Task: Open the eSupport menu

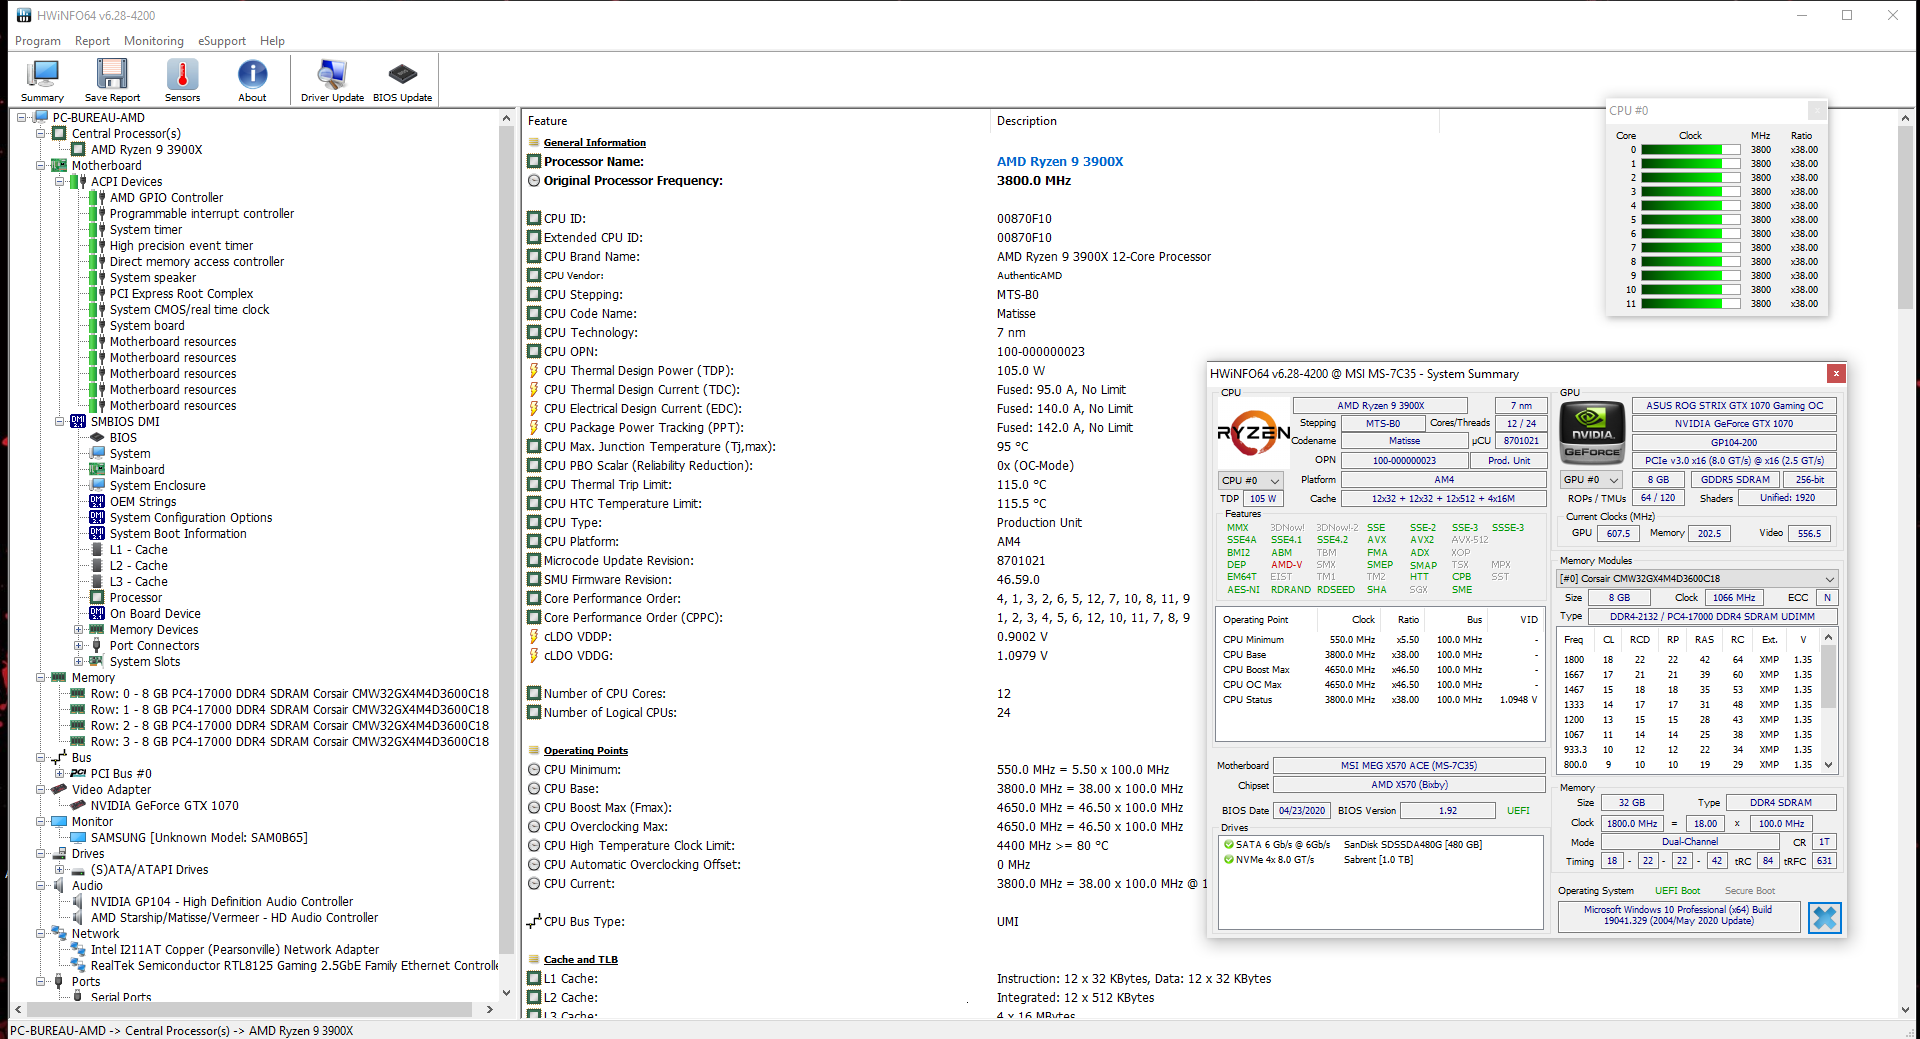Action: tap(222, 41)
